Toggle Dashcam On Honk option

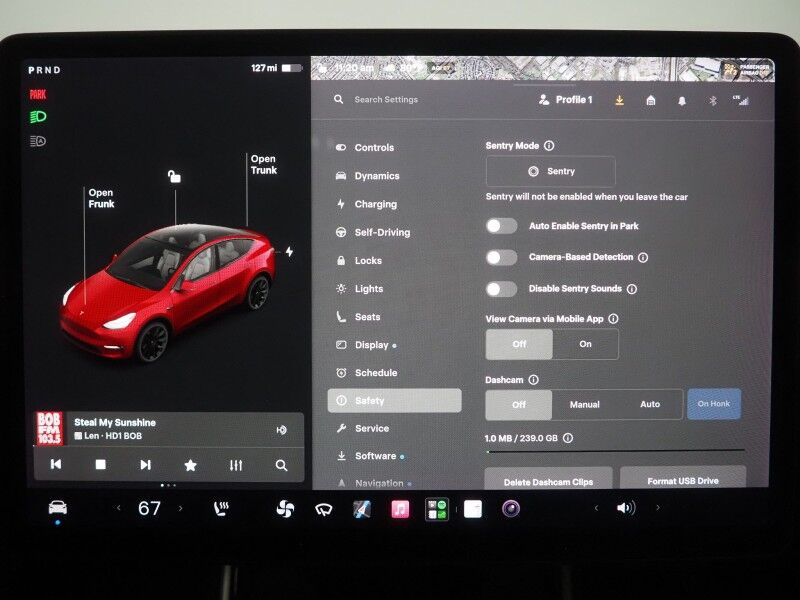coord(714,404)
